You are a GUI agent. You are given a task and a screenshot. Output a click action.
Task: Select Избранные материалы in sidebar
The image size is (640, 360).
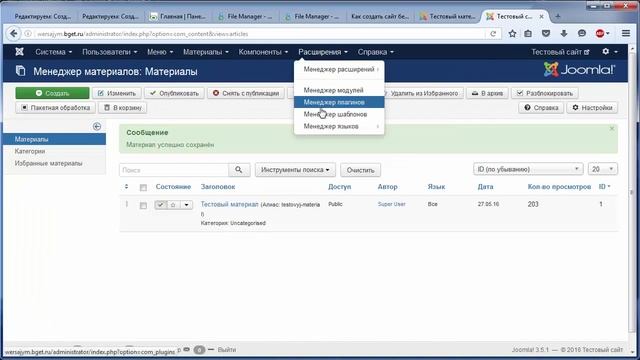click(48, 163)
